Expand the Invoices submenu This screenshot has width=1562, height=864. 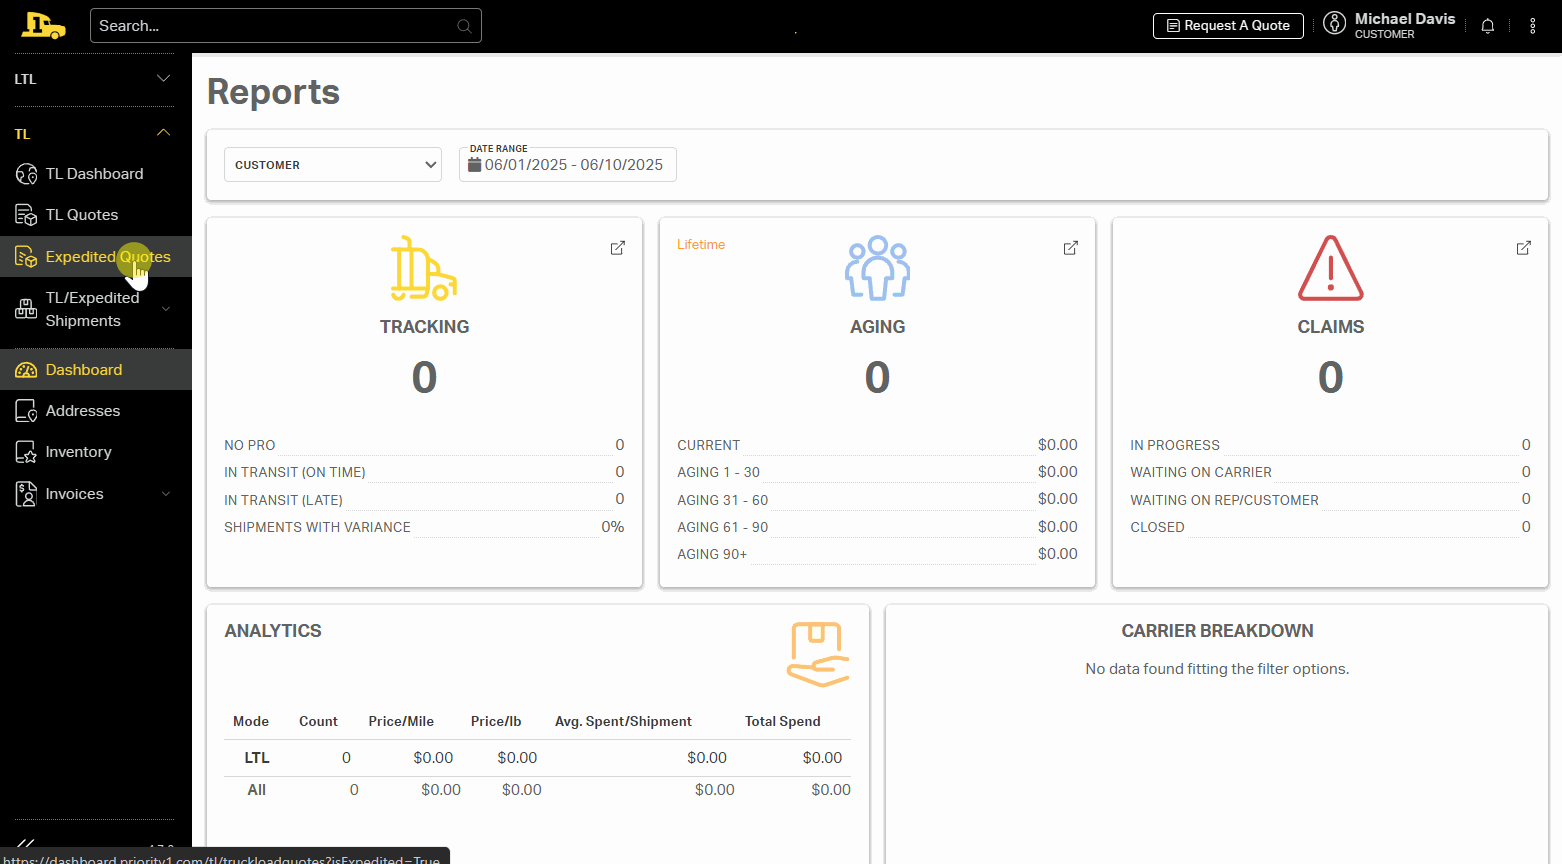[x=166, y=494]
